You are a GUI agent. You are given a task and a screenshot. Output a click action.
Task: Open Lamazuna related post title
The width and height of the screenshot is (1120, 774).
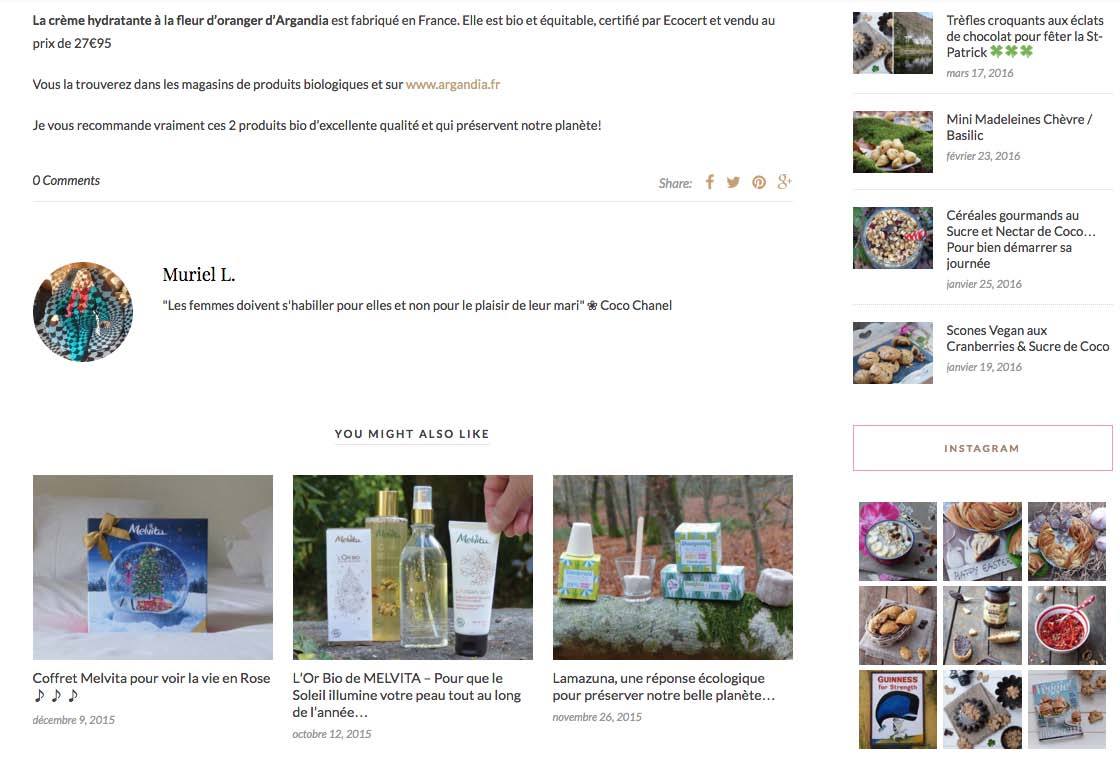[664, 686]
